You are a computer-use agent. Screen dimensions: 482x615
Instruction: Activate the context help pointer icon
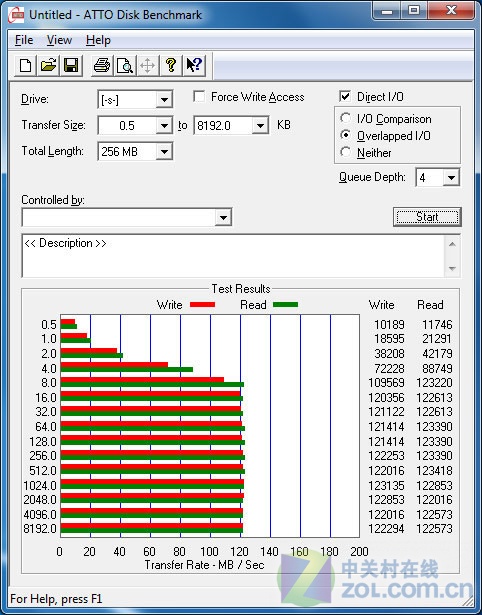(x=194, y=65)
